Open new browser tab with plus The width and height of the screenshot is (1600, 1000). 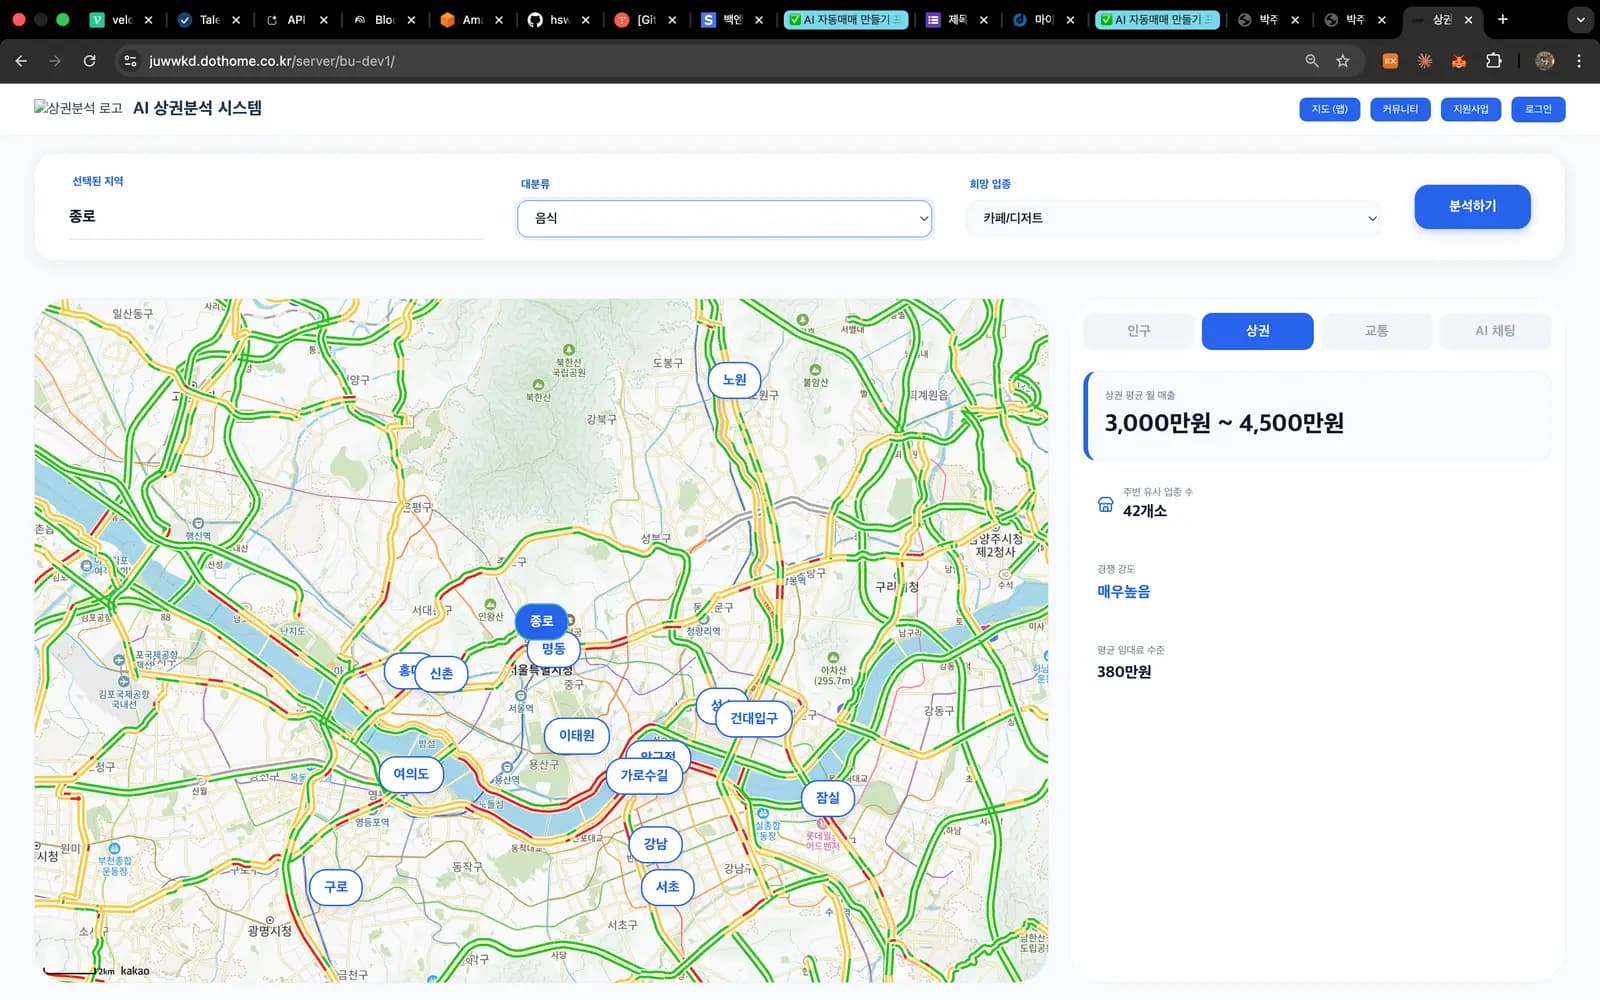1502,19
